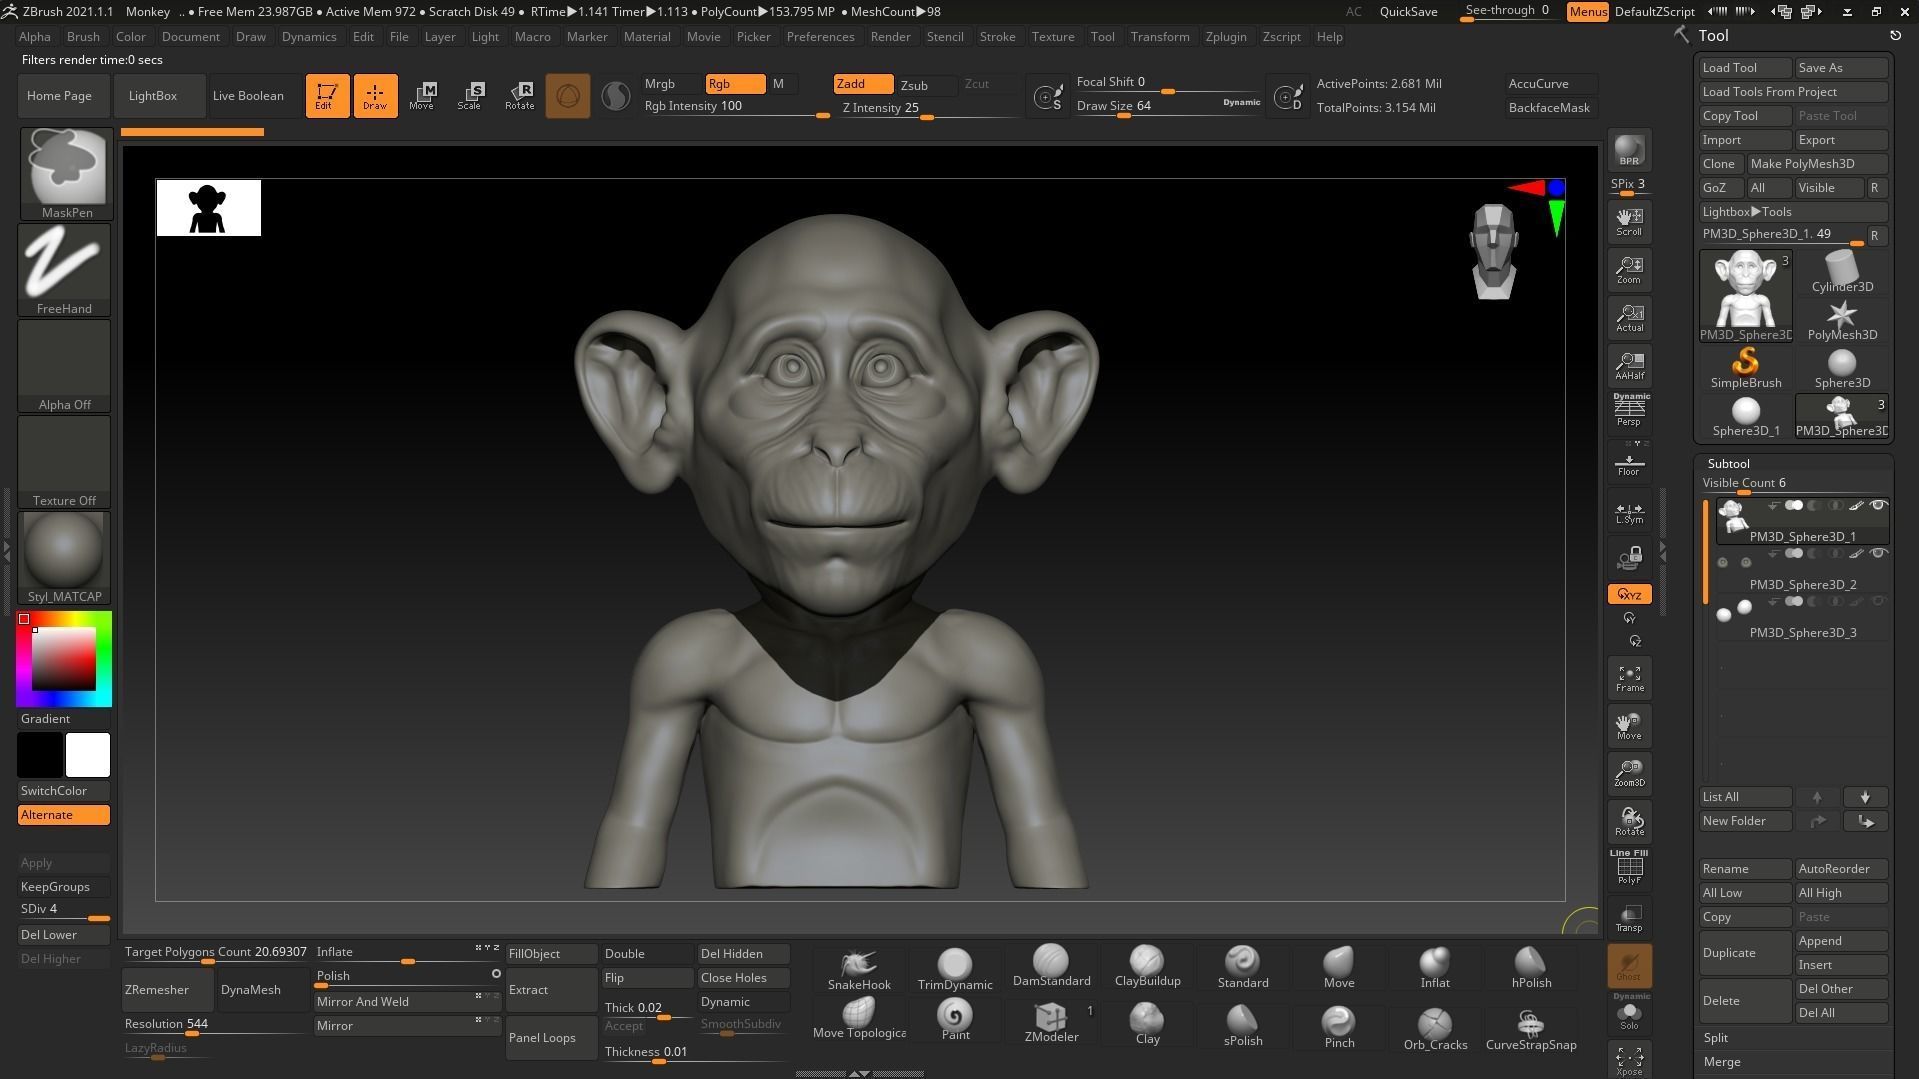Open Lightbox Tools browser

[1793, 212]
